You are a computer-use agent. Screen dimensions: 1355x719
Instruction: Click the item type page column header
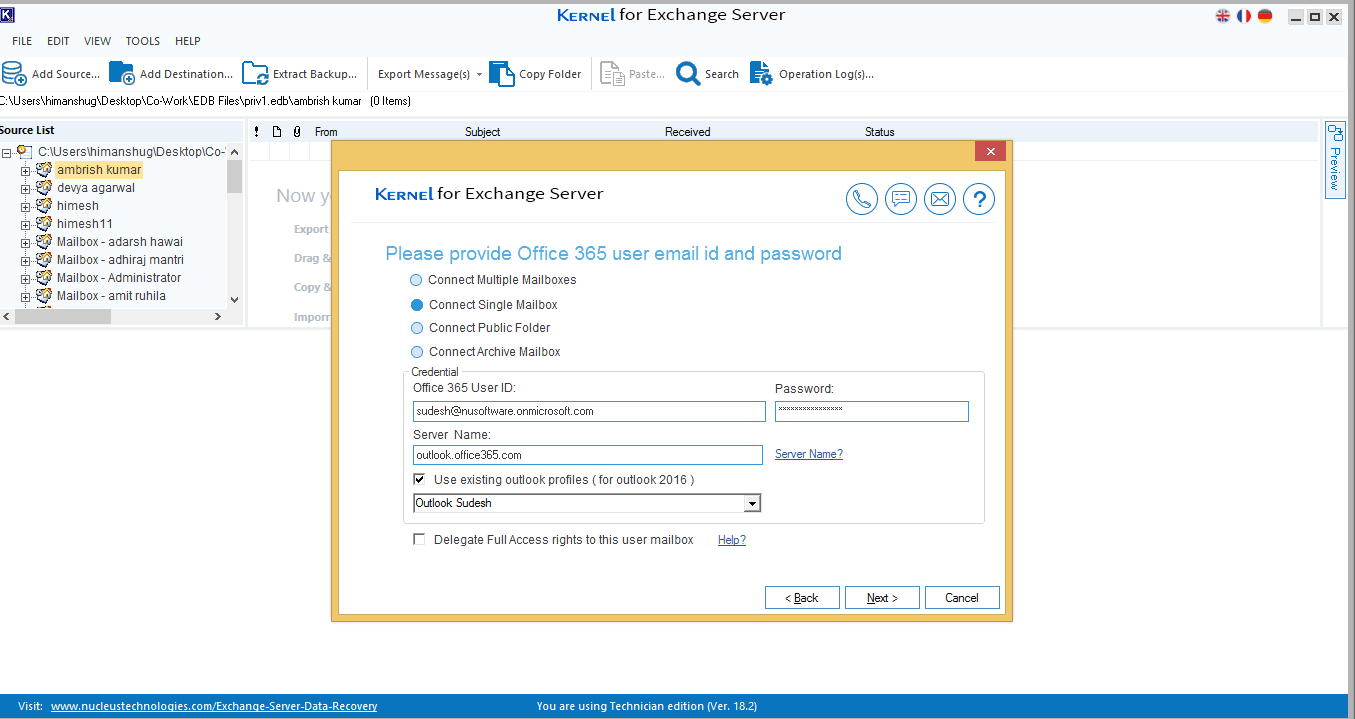click(277, 132)
